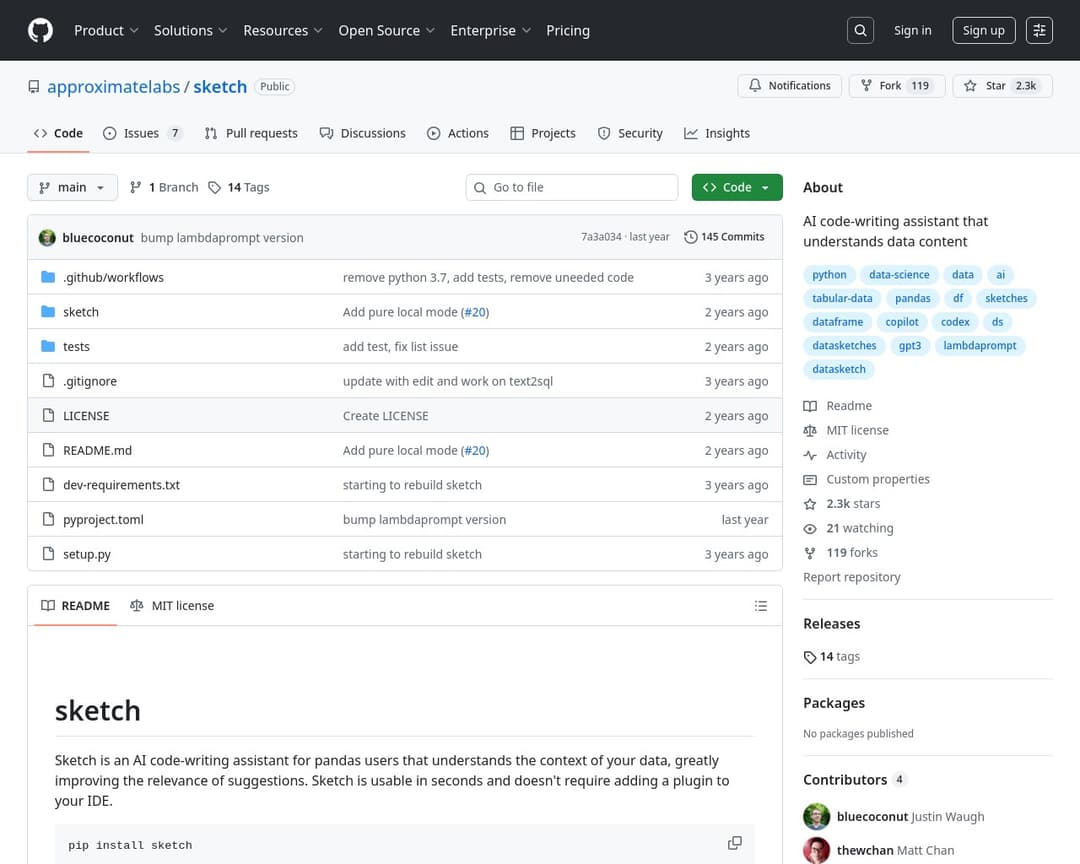1080x864 pixels.
Task: Click the commit history clock icon
Action: (691, 237)
